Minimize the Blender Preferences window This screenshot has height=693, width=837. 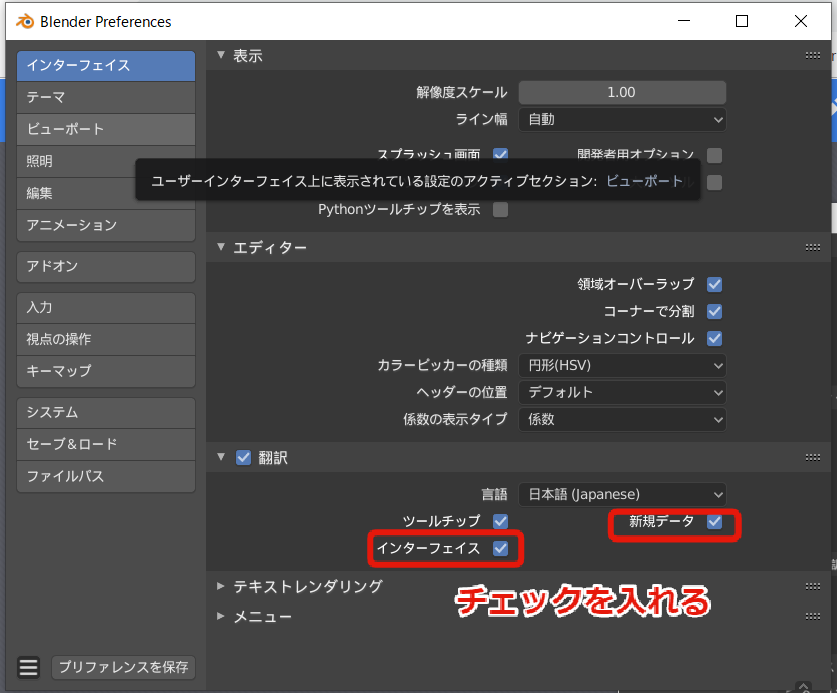click(684, 21)
